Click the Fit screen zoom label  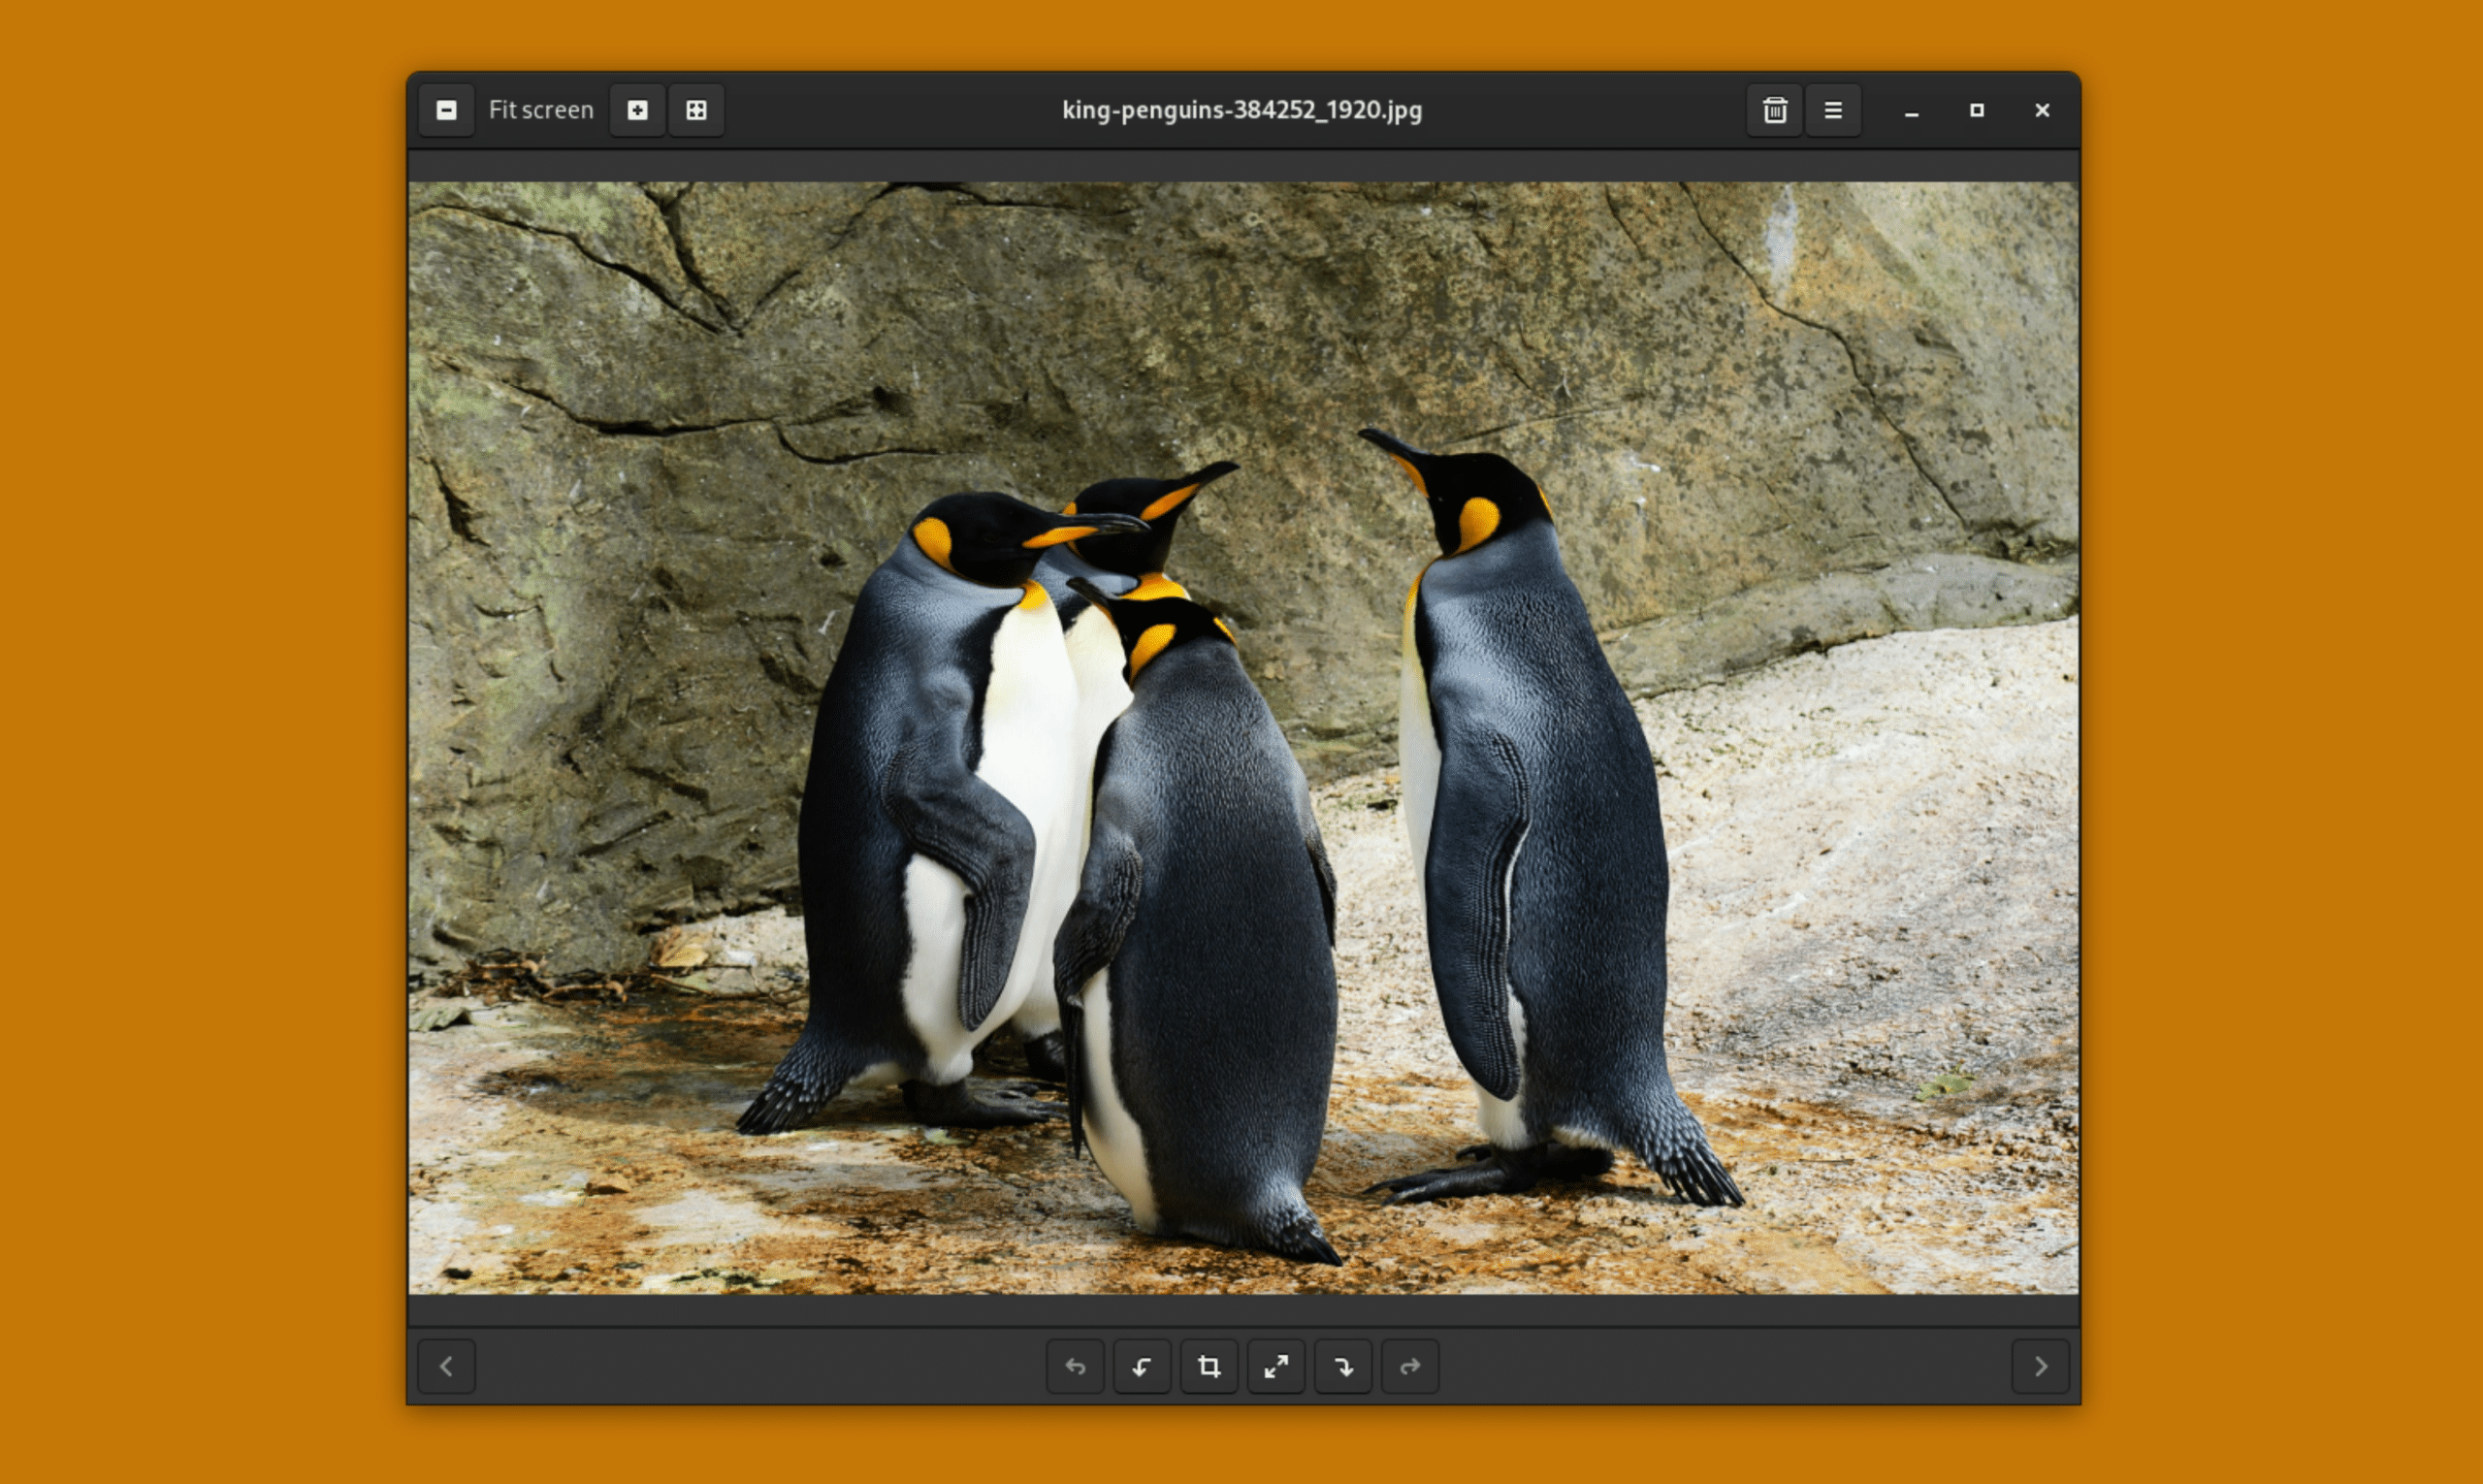541,110
